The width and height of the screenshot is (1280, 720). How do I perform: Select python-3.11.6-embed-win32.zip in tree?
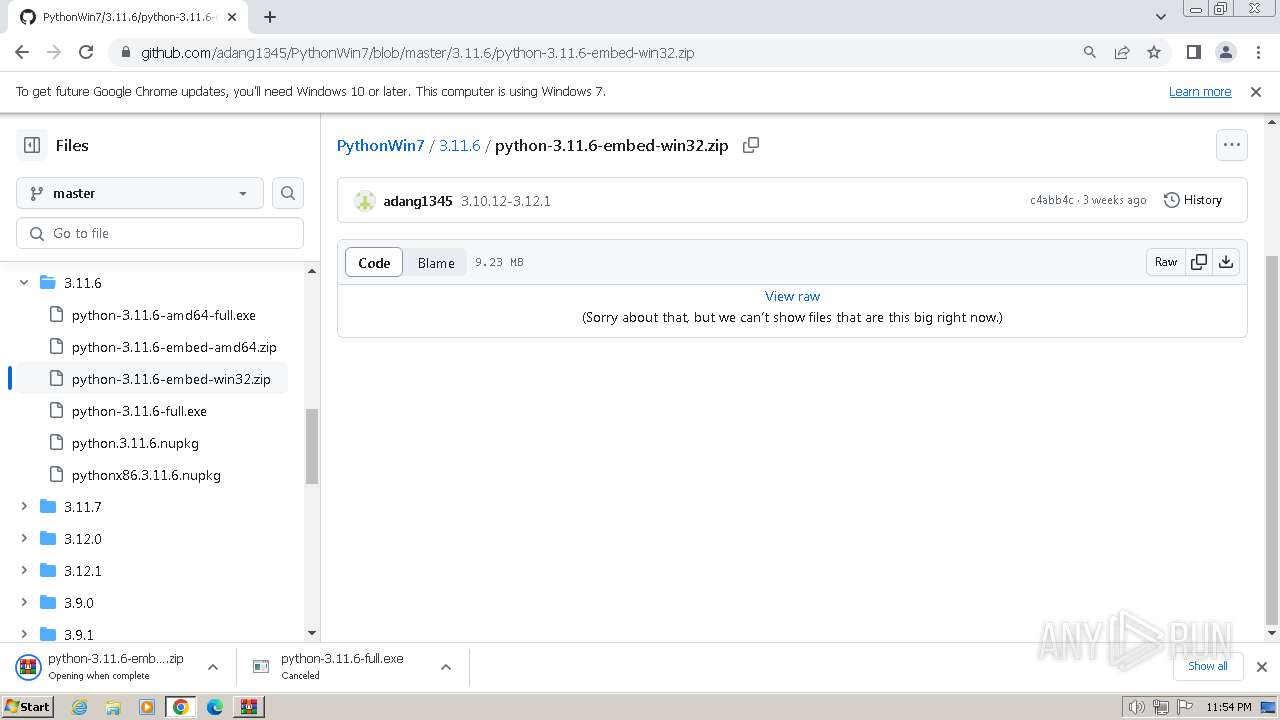click(x=171, y=379)
